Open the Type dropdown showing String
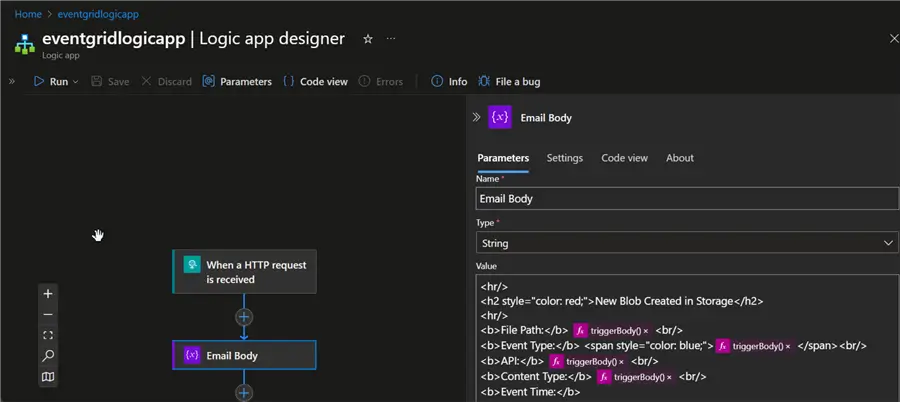The image size is (900, 402). (687, 243)
